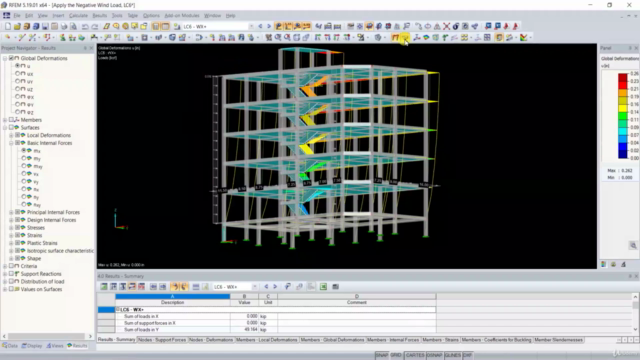Viewport: 640px width, 360px height.
Task: Open the LC6 dropdown in results table toolbar
Action: coord(255,287)
